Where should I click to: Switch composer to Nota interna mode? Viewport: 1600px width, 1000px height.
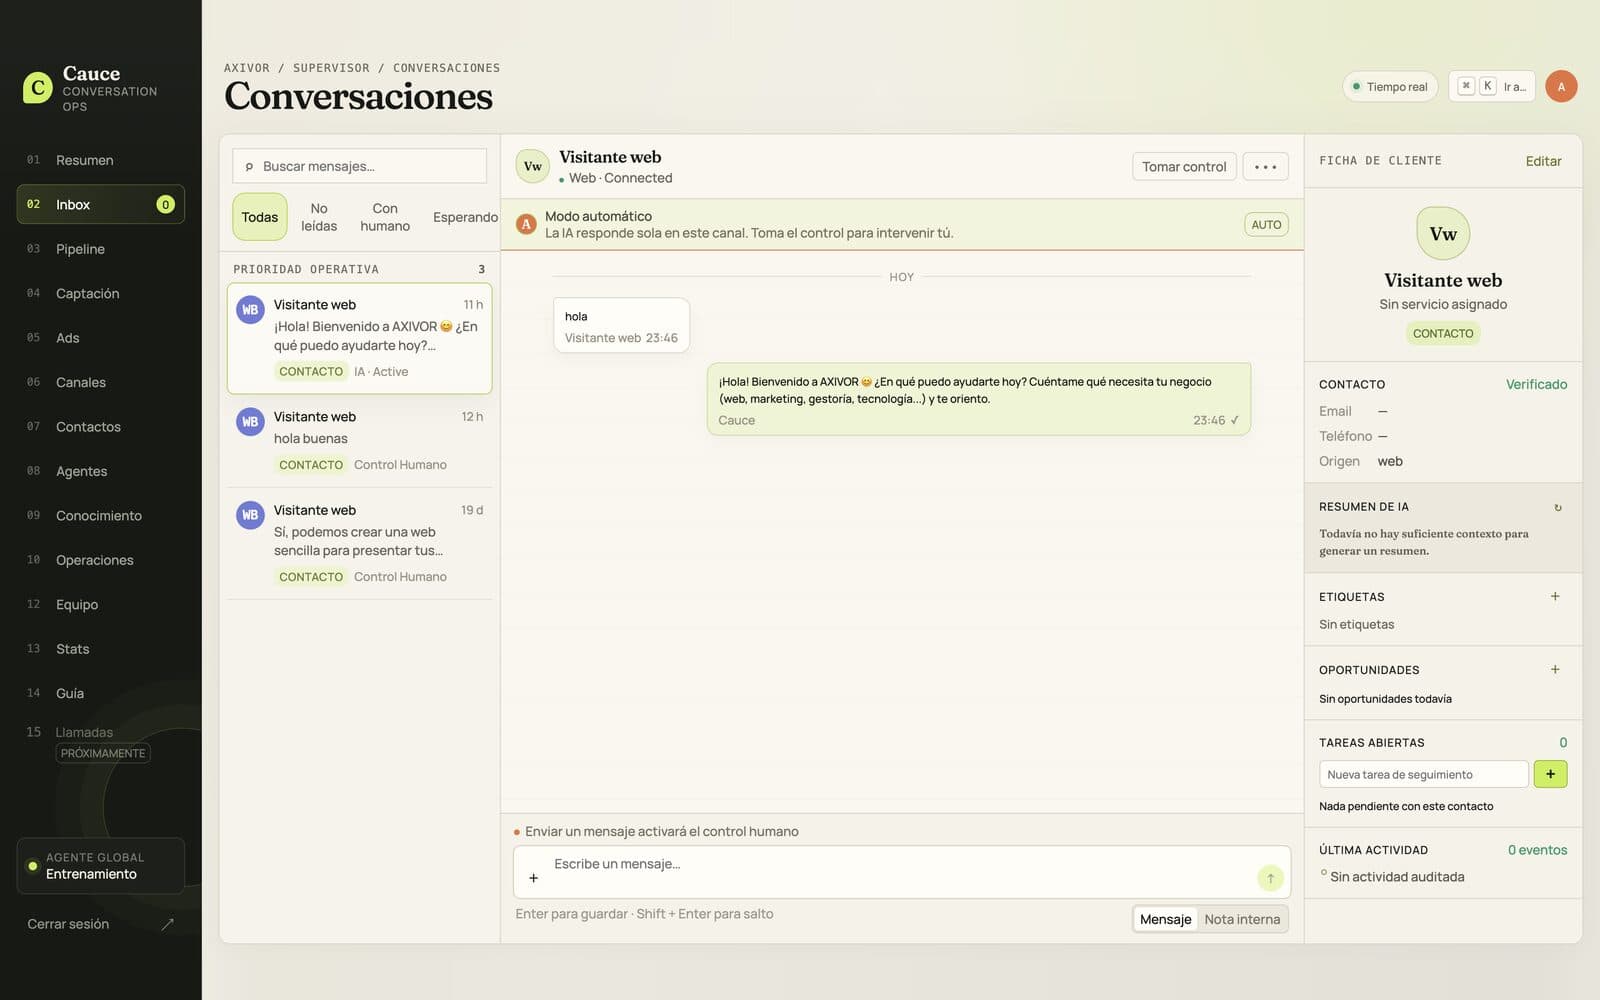tap(1242, 919)
